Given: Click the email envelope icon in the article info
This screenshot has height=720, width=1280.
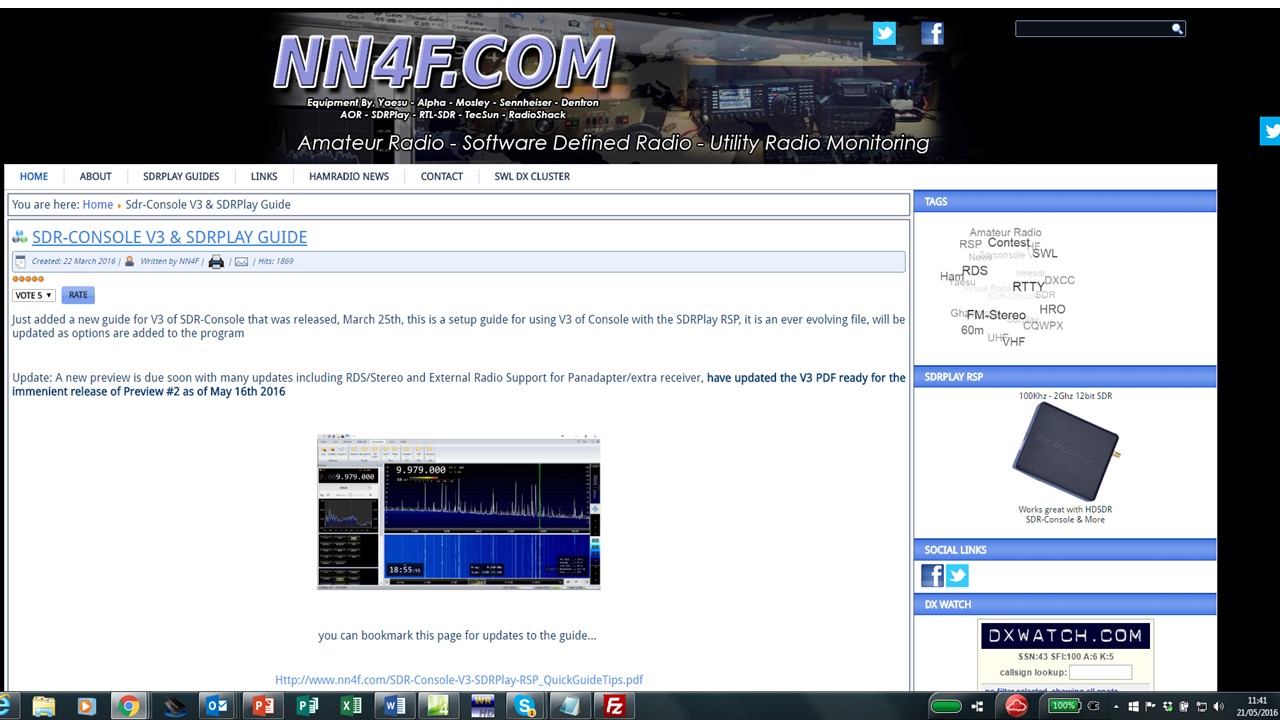Looking at the screenshot, I should [x=241, y=262].
